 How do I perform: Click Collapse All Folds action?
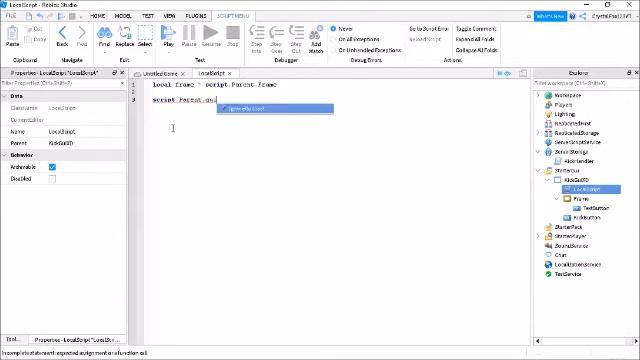point(476,50)
